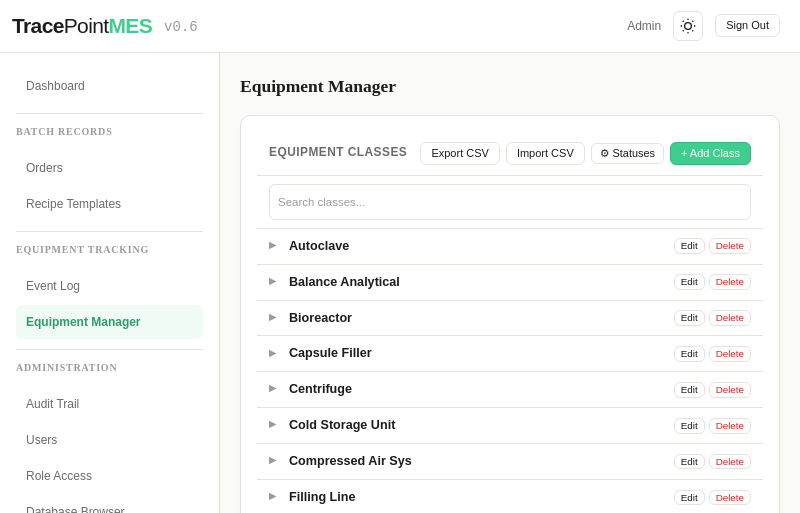The width and height of the screenshot is (800, 513).
Task: Select Equipment Manager in sidebar
Action: pos(109,322)
